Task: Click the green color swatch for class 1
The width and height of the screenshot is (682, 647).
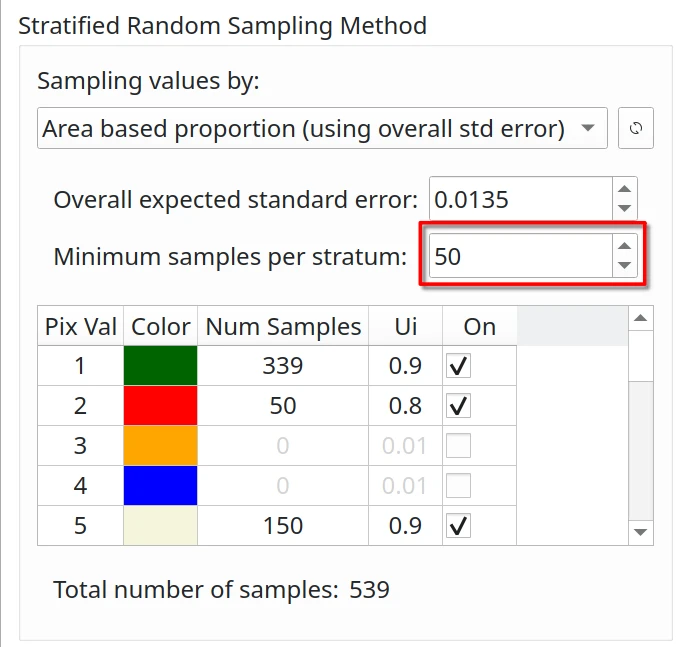Action: click(x=160, y=366)
